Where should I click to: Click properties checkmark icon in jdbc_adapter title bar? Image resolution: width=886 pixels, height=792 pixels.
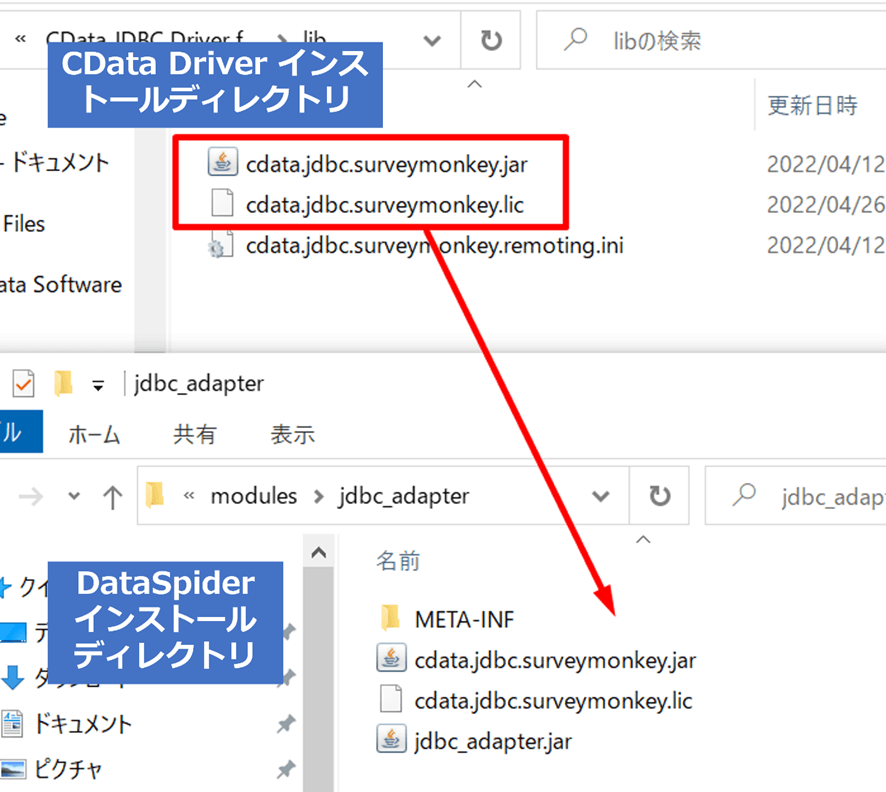(23, 384)
